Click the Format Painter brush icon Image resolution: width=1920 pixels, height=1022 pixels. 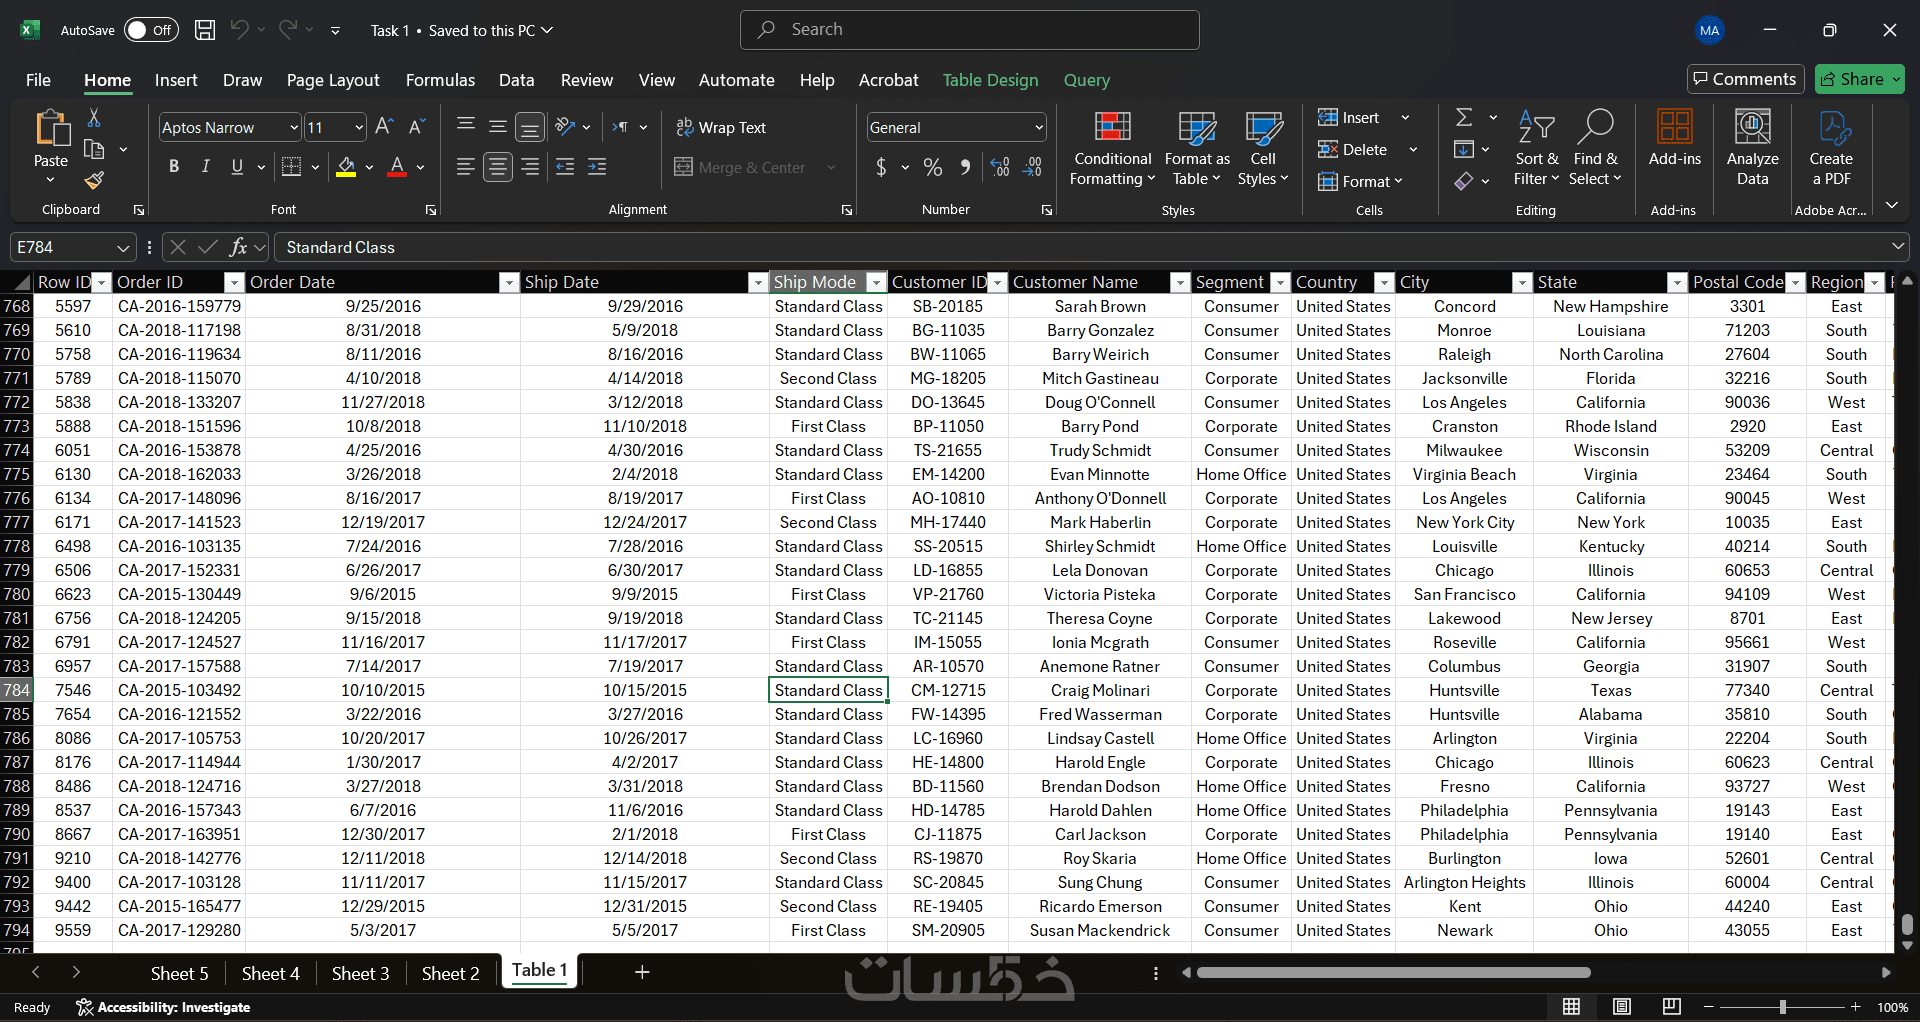pos(94,180)
